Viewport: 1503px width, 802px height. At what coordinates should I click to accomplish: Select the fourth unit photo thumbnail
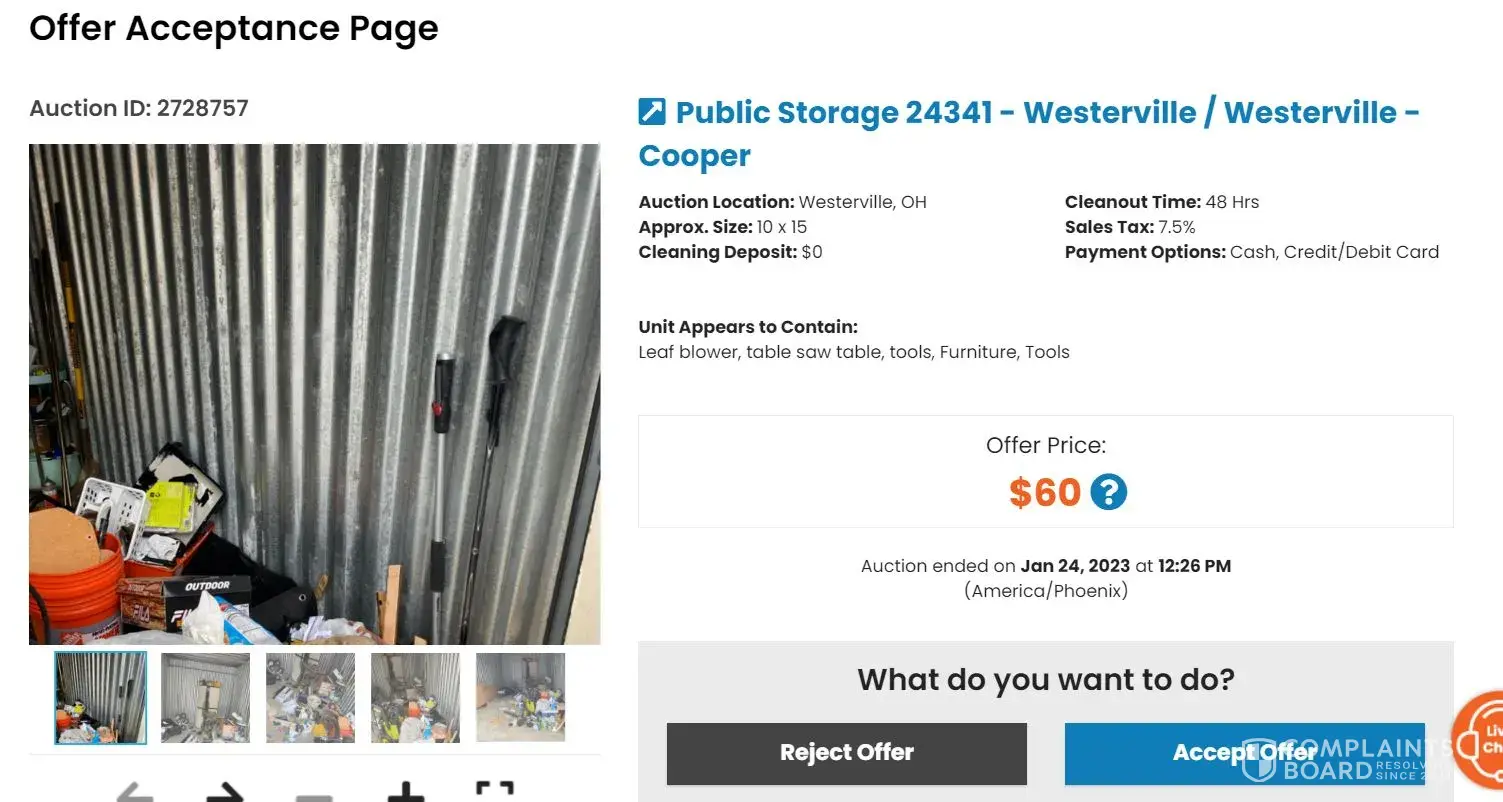[415, 697]
